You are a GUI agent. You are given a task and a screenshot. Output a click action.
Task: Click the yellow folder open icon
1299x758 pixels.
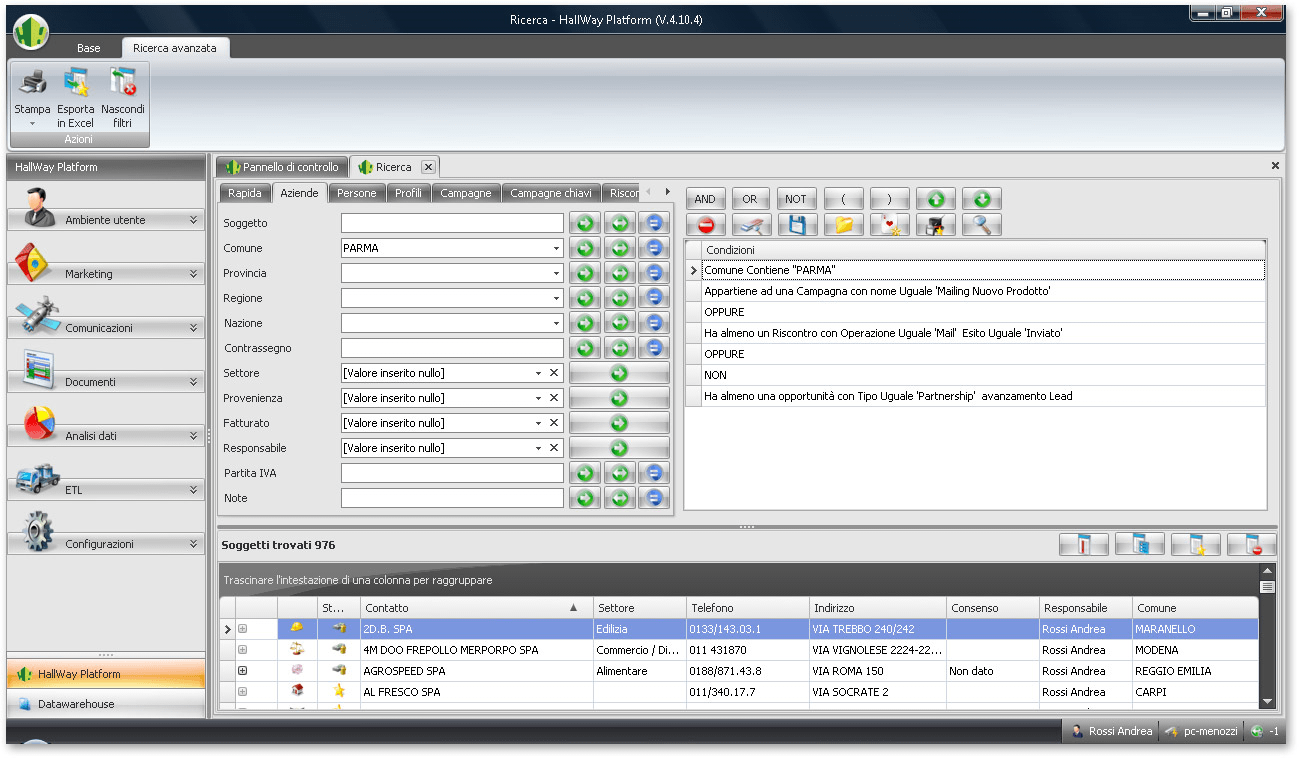(844, 225)
